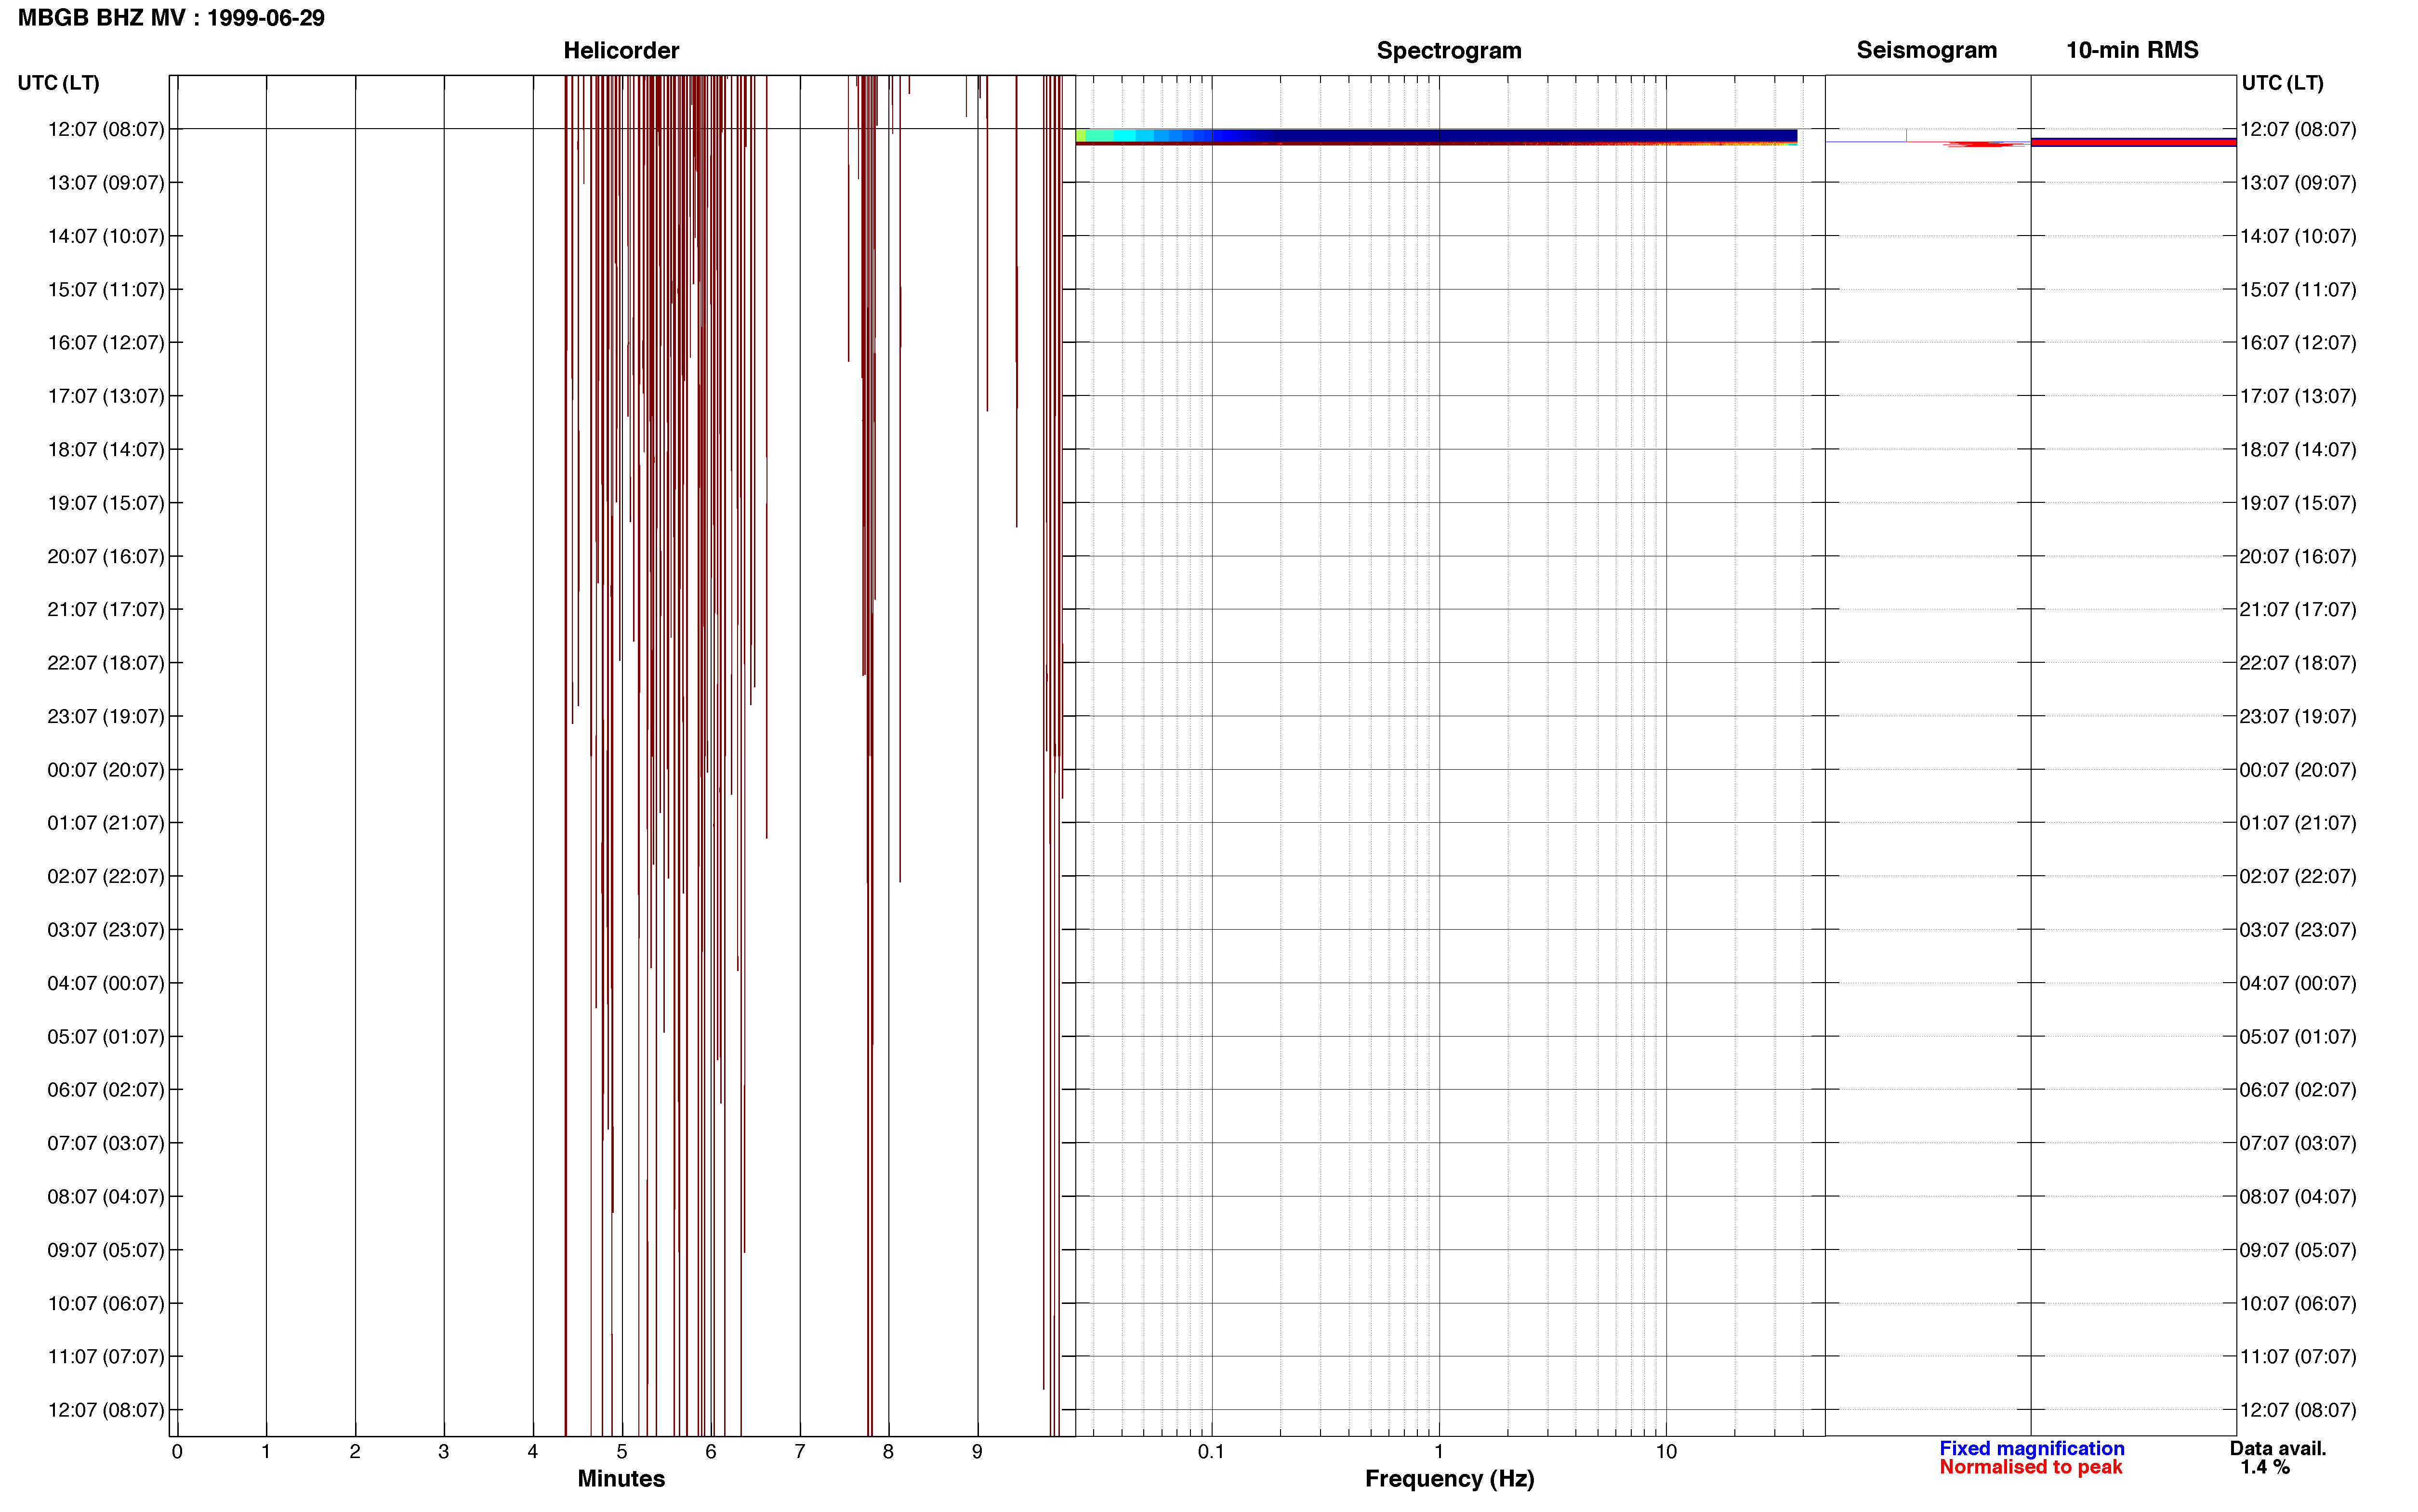The height and width of the screenshot is (1512, 2418).
Task: Click the 1 tick on the minutes axis
Action: (x=266, y=1451)
